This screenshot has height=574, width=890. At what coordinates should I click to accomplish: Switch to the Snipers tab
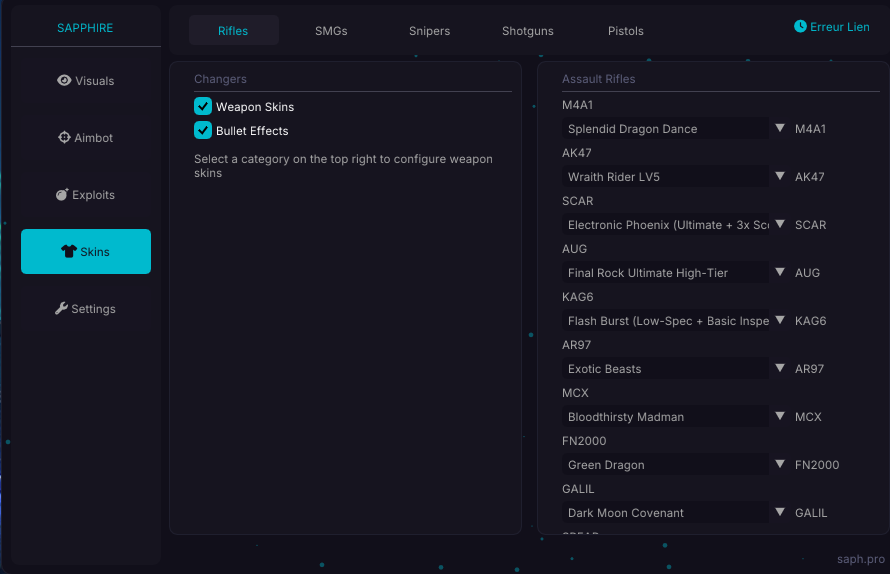[430, 31]
